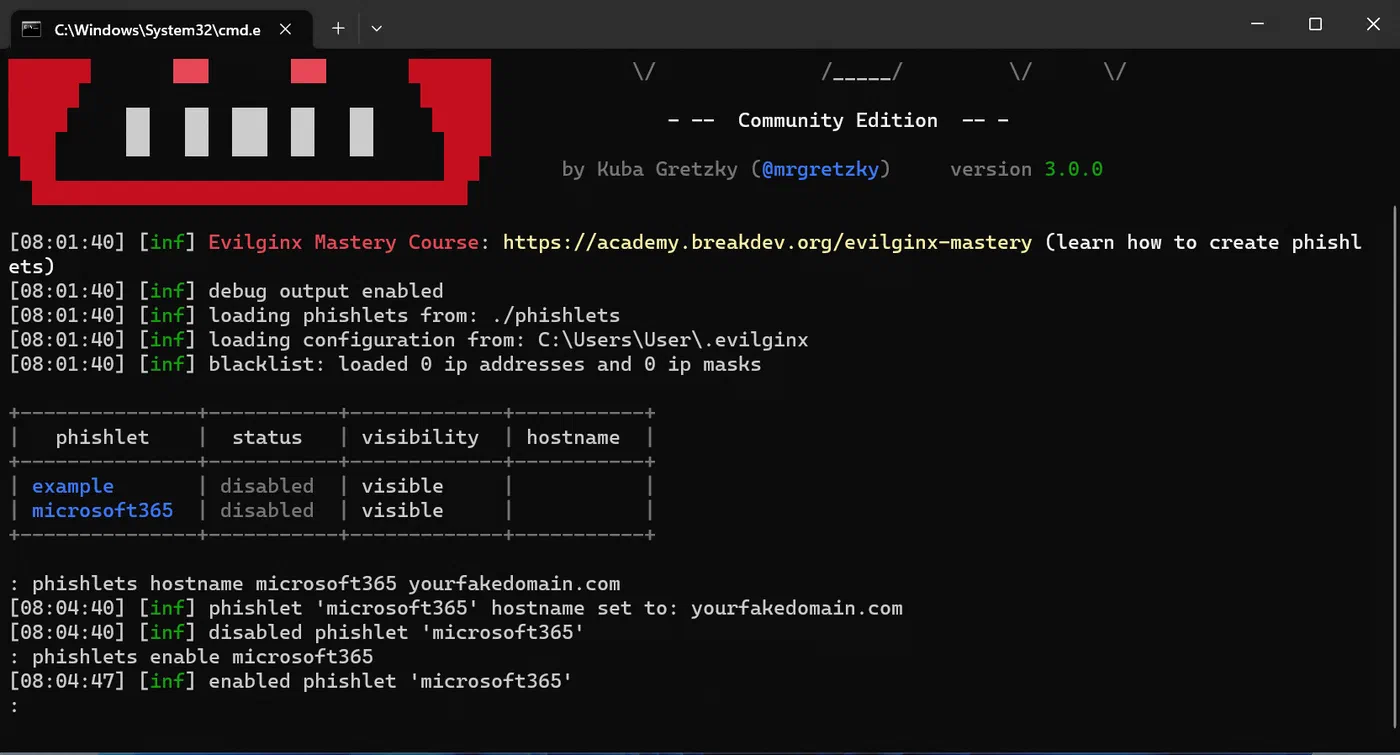The image size is (1400, 755).
Task: Click the [08:04:47] timestamp
Action: (x=67, y=681)
